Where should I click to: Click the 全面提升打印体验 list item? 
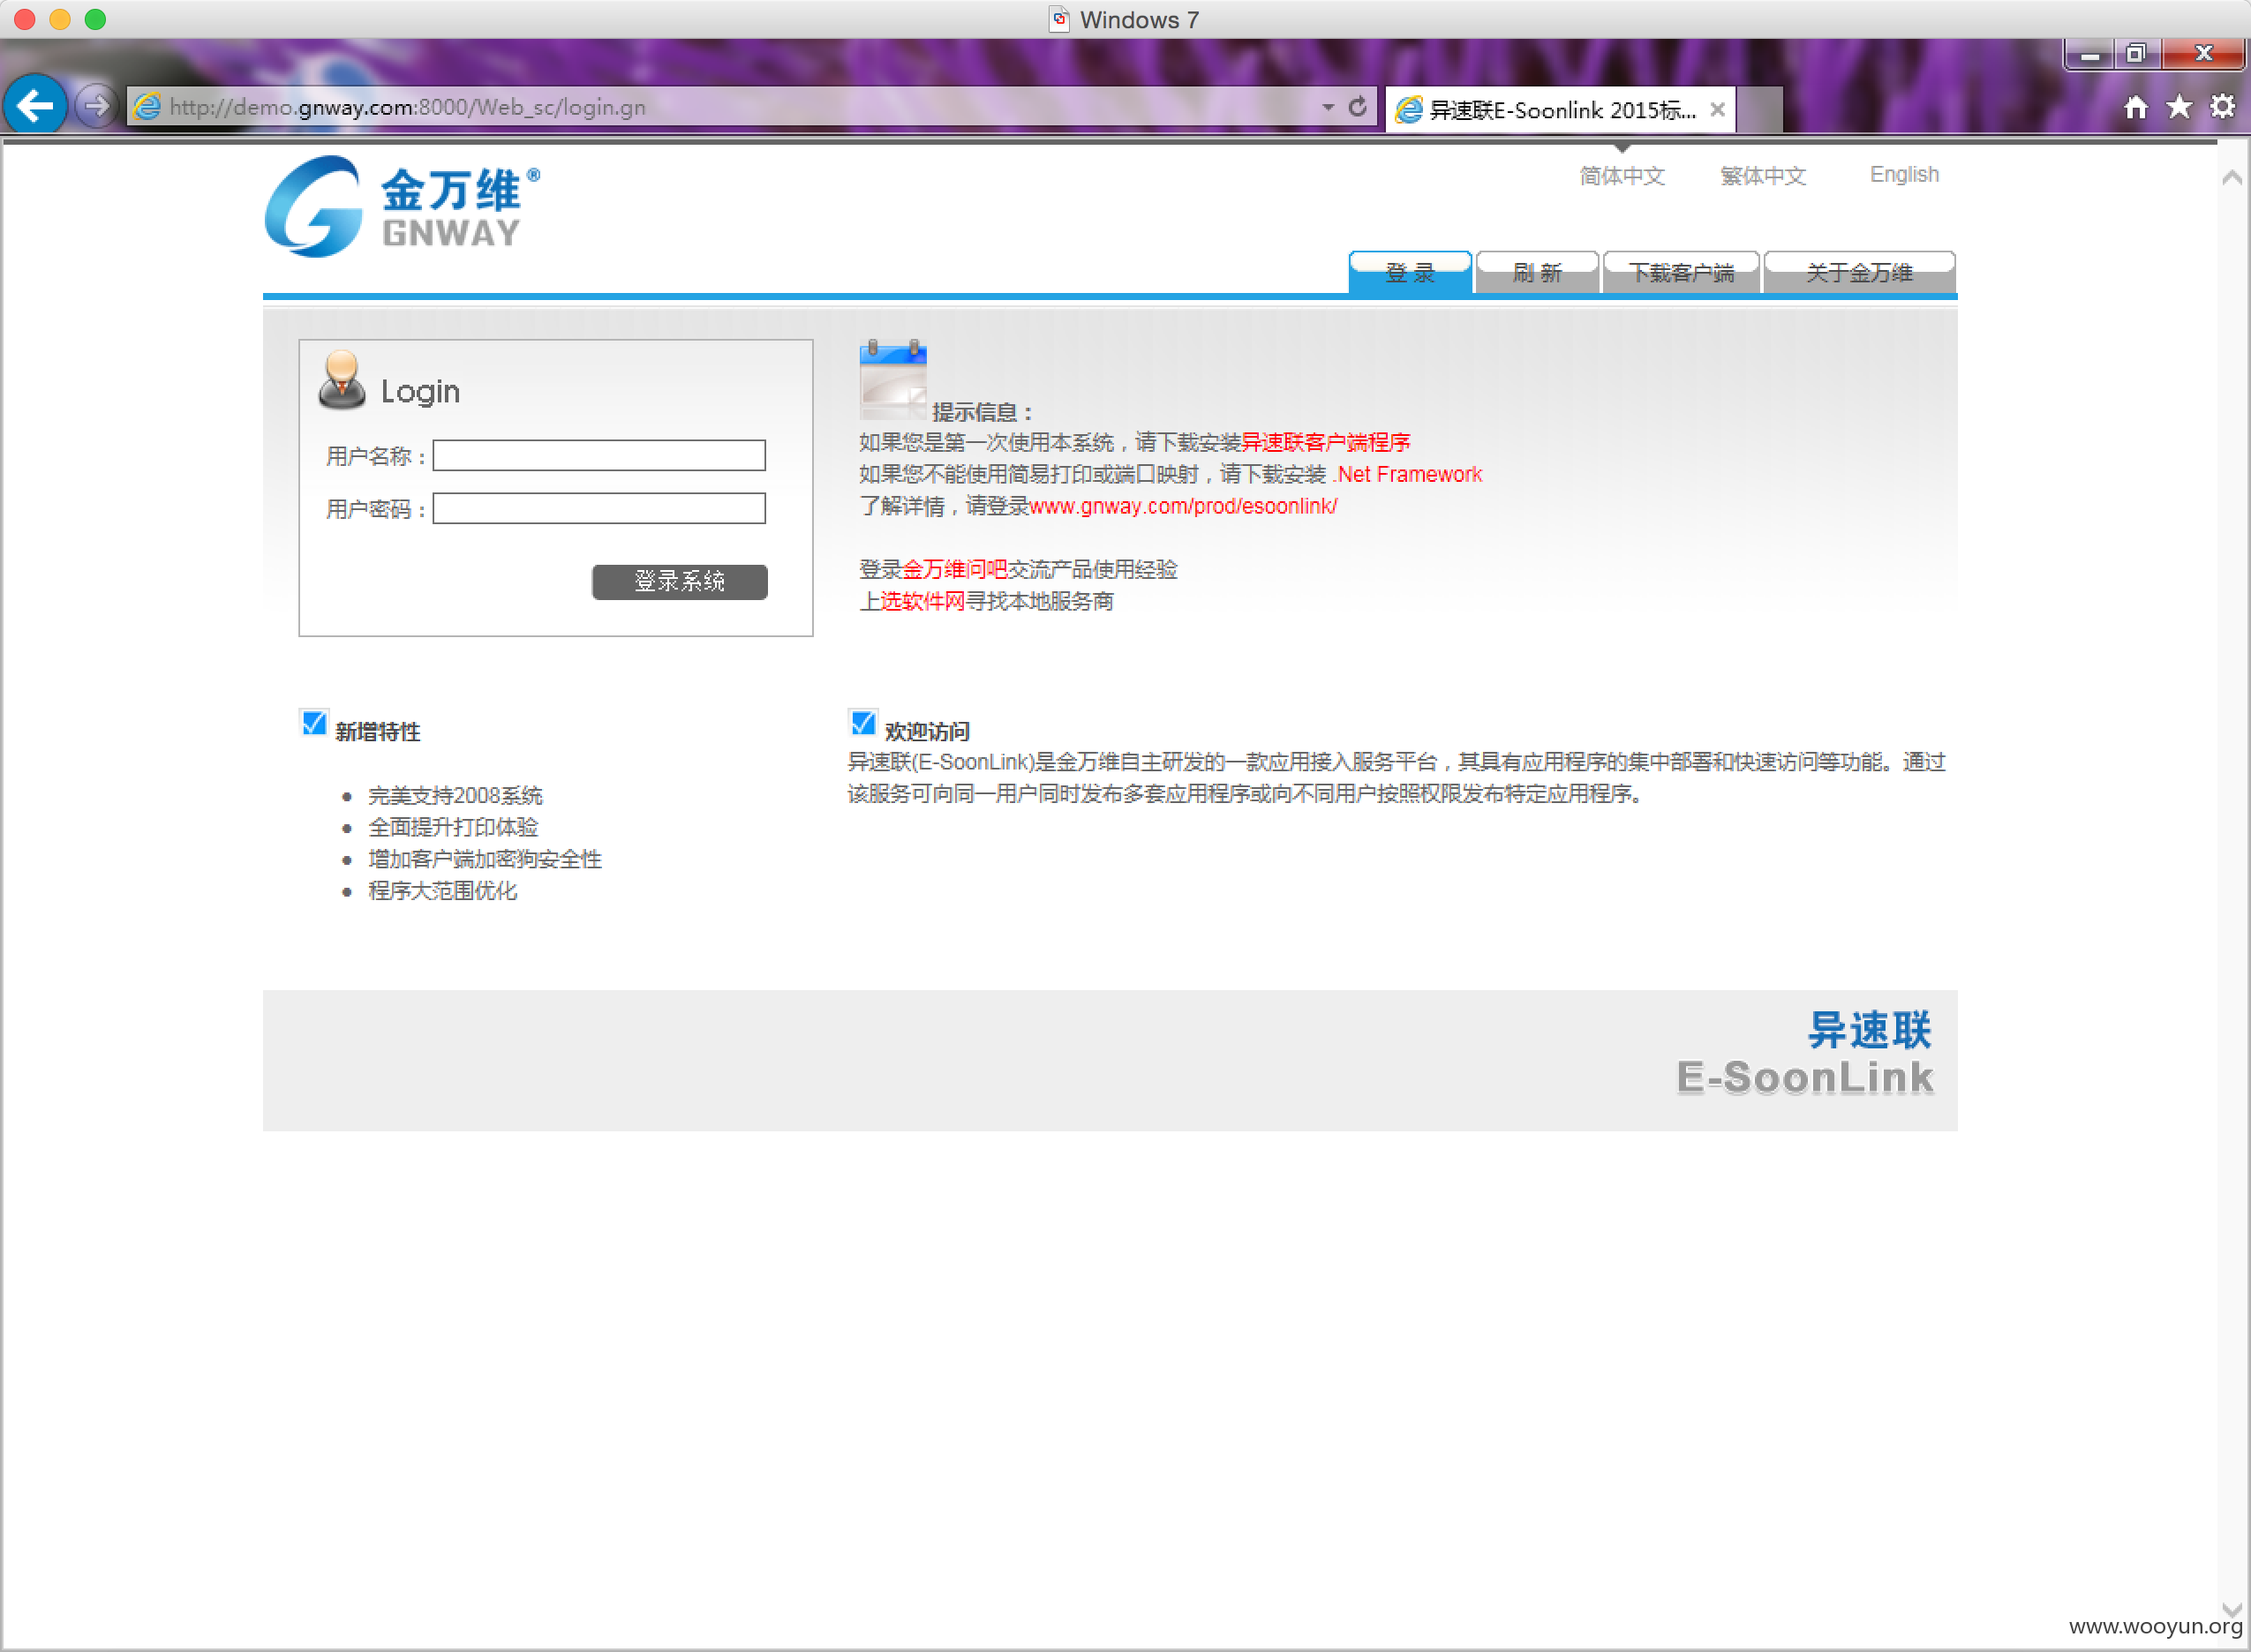pyautogui.click(x=453, y=827)
